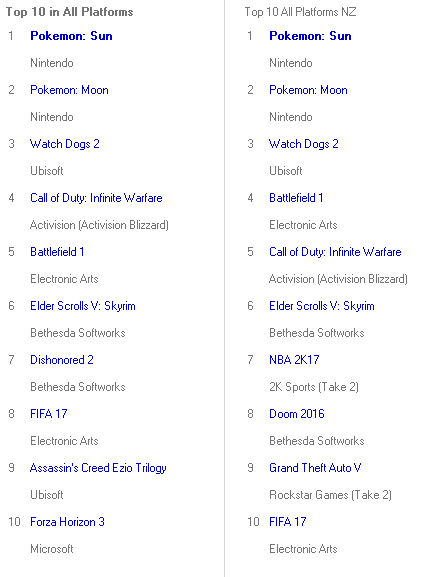Open Watch Dogs 2 in NZ list
The image size is (427, 577).
304,144
